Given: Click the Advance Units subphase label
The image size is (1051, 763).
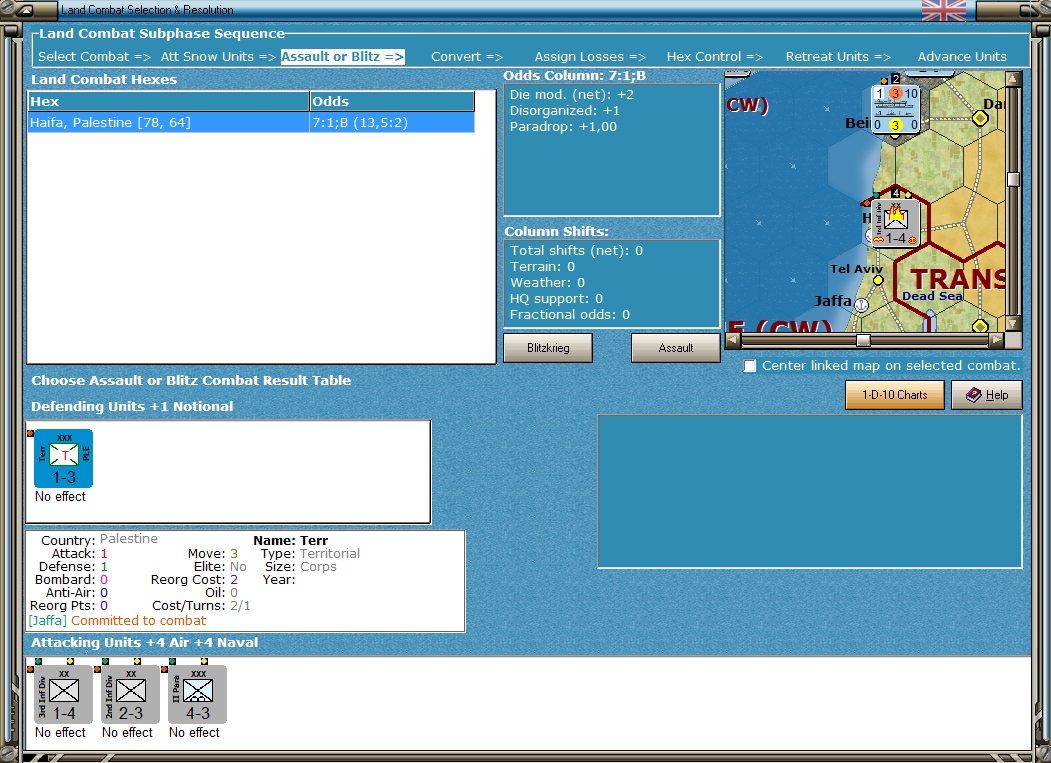Looking at the screenshot, I should pos(962,57).
